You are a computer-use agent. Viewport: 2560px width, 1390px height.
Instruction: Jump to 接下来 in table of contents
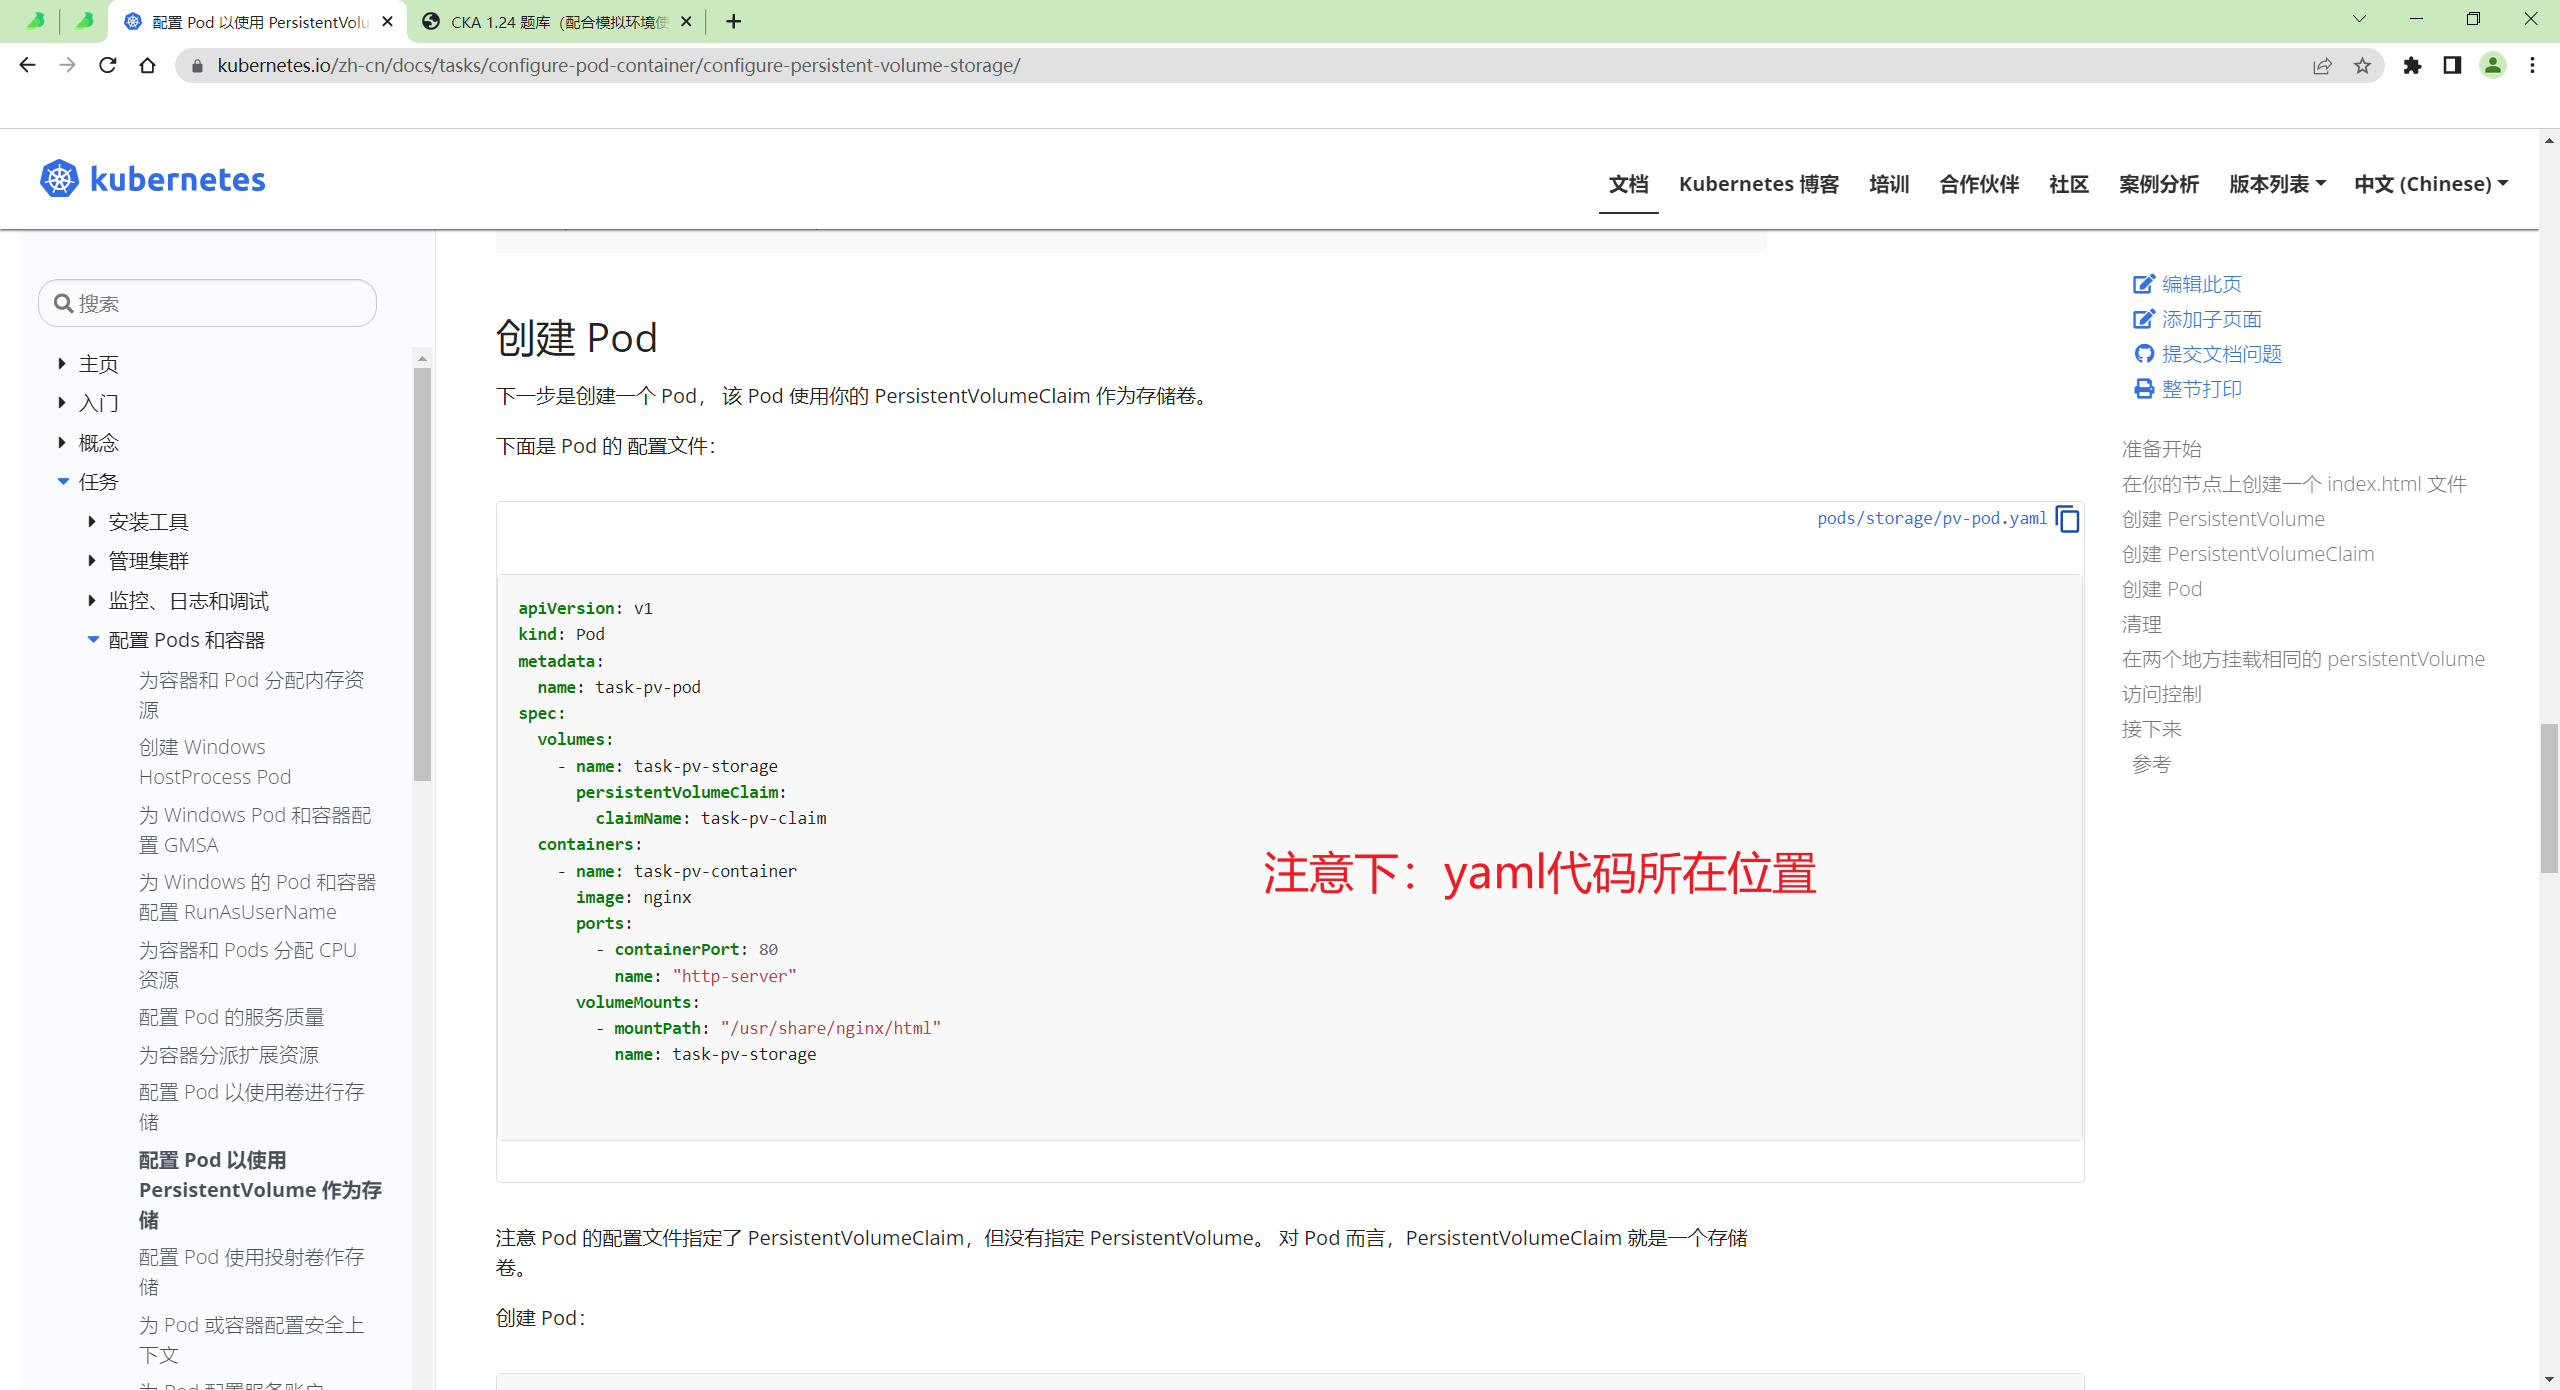click(2152, 729)
